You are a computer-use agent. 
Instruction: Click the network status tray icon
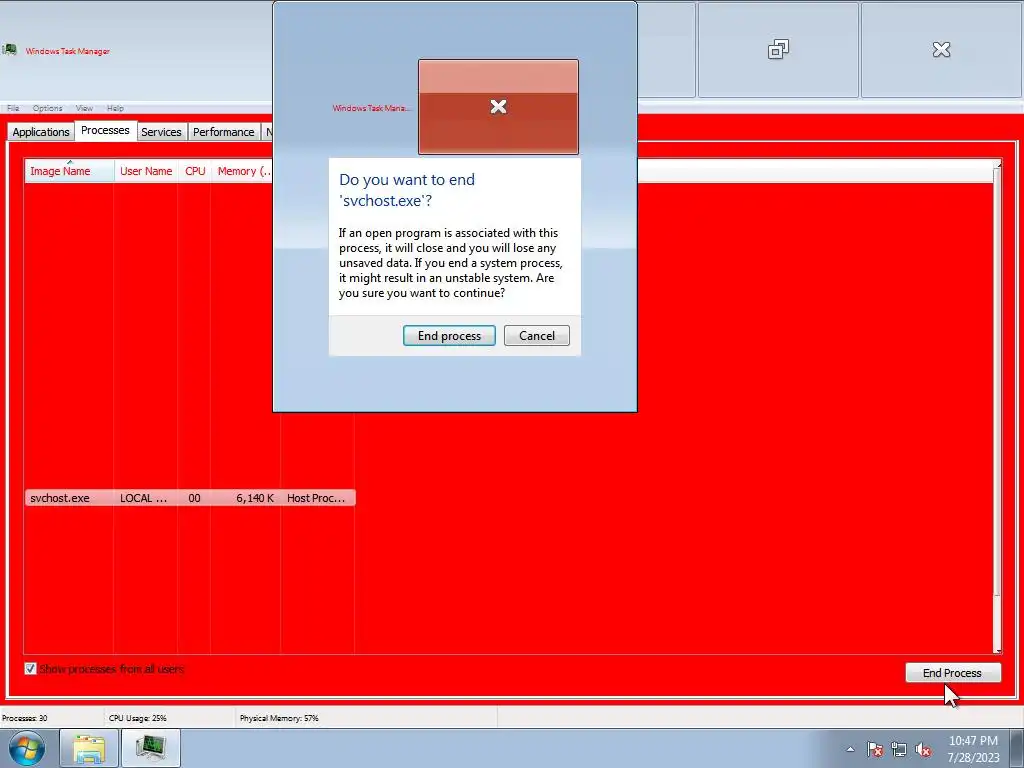(x=899, y=749)
